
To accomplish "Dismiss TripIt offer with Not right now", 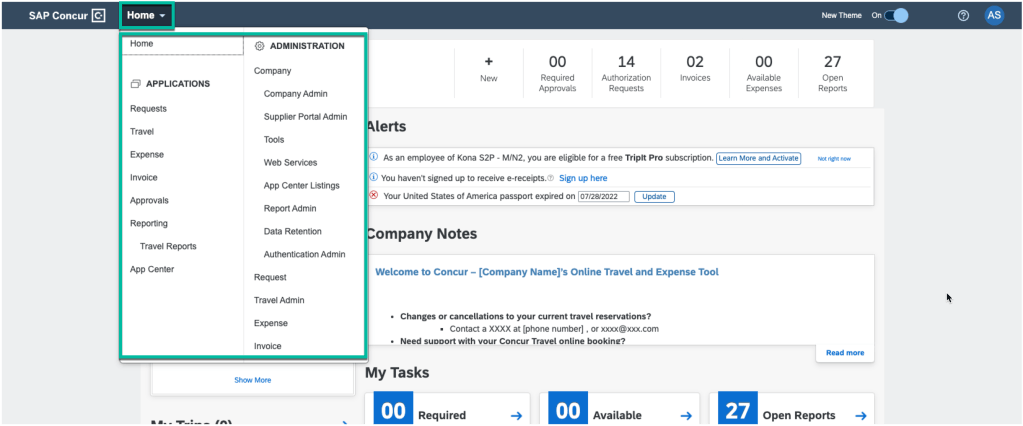I will point(834,158).
